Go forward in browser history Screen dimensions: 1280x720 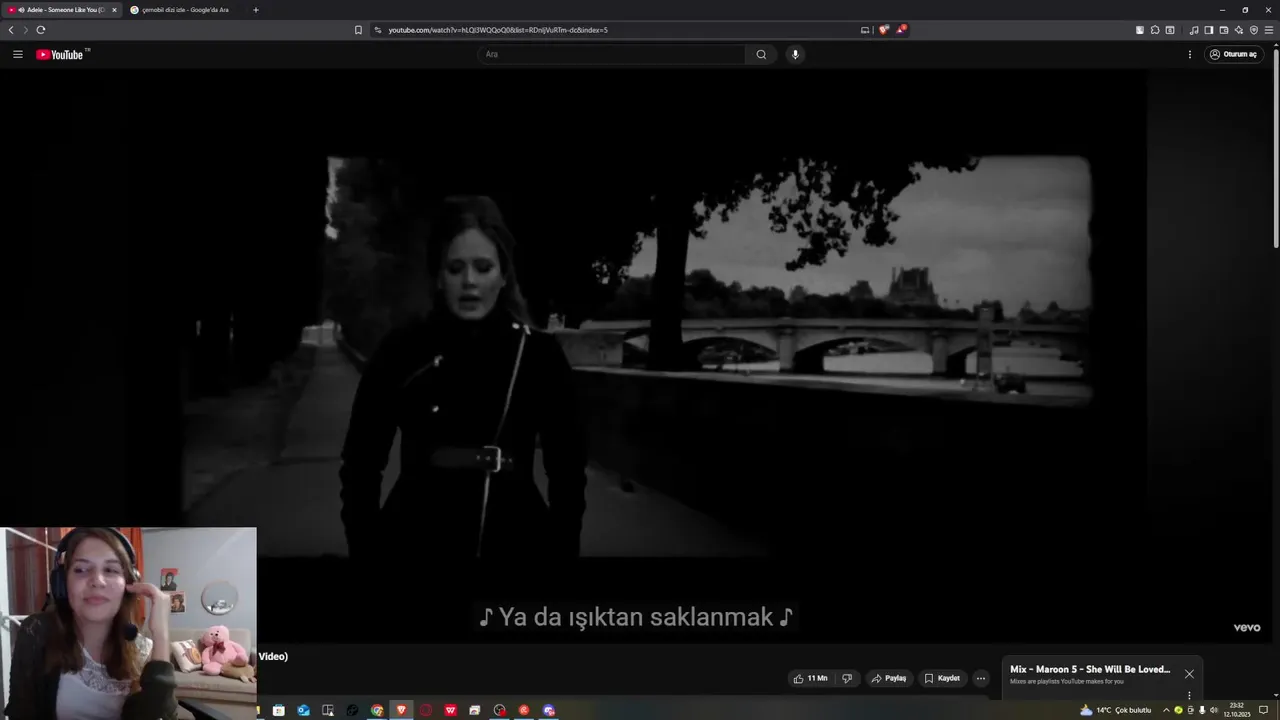tap(26, 30)
